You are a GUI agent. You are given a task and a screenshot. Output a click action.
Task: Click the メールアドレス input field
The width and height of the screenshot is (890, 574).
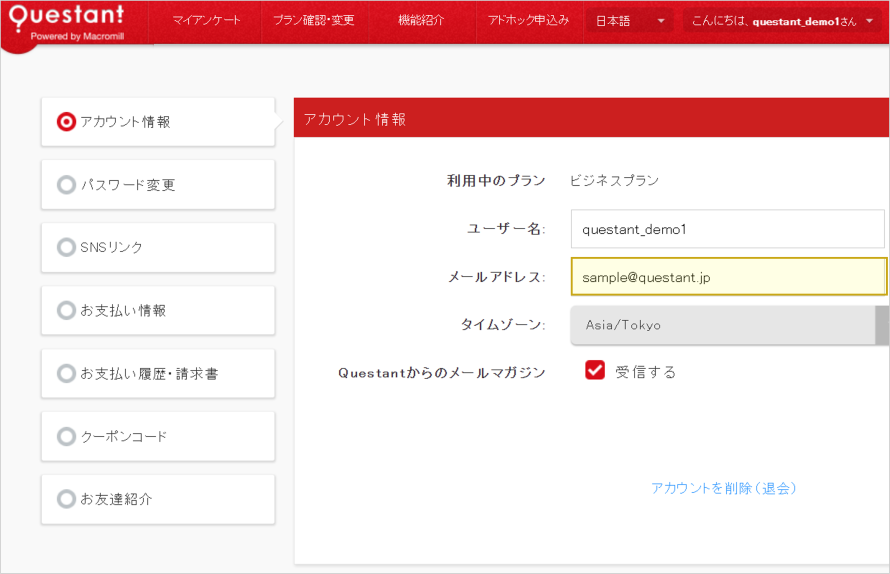coord(727,277)
